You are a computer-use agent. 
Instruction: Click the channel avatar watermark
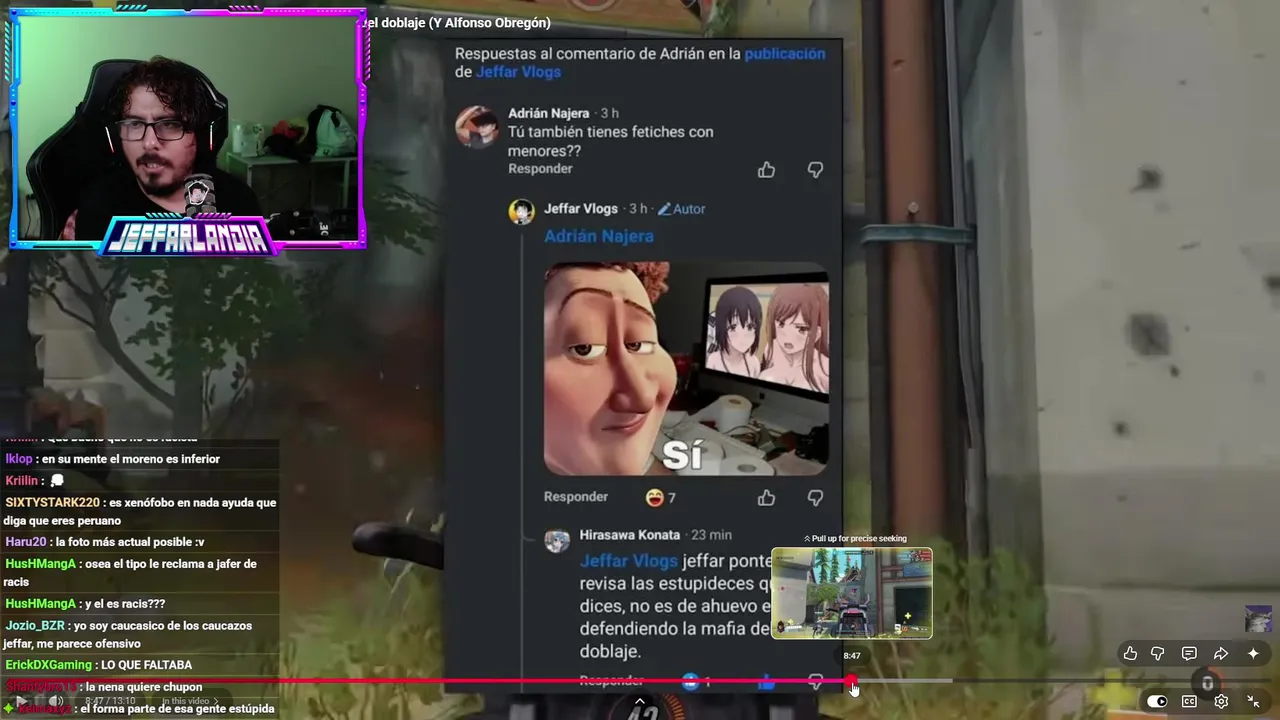click(x=1258, y=618)
